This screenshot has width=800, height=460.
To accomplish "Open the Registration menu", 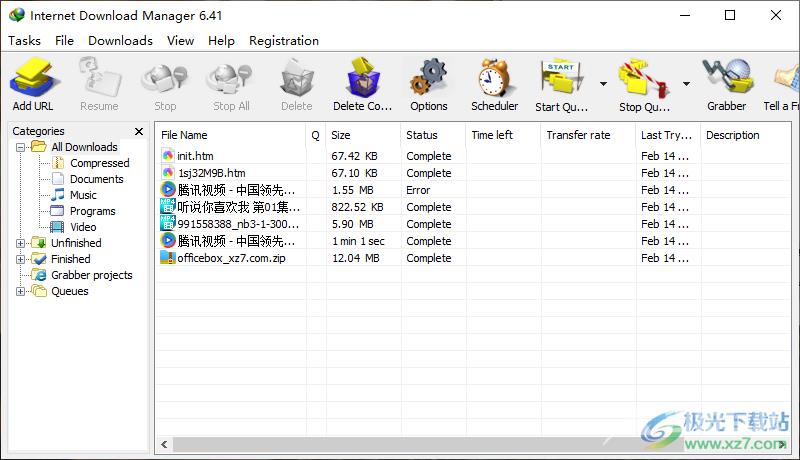I will click(284, 41).
